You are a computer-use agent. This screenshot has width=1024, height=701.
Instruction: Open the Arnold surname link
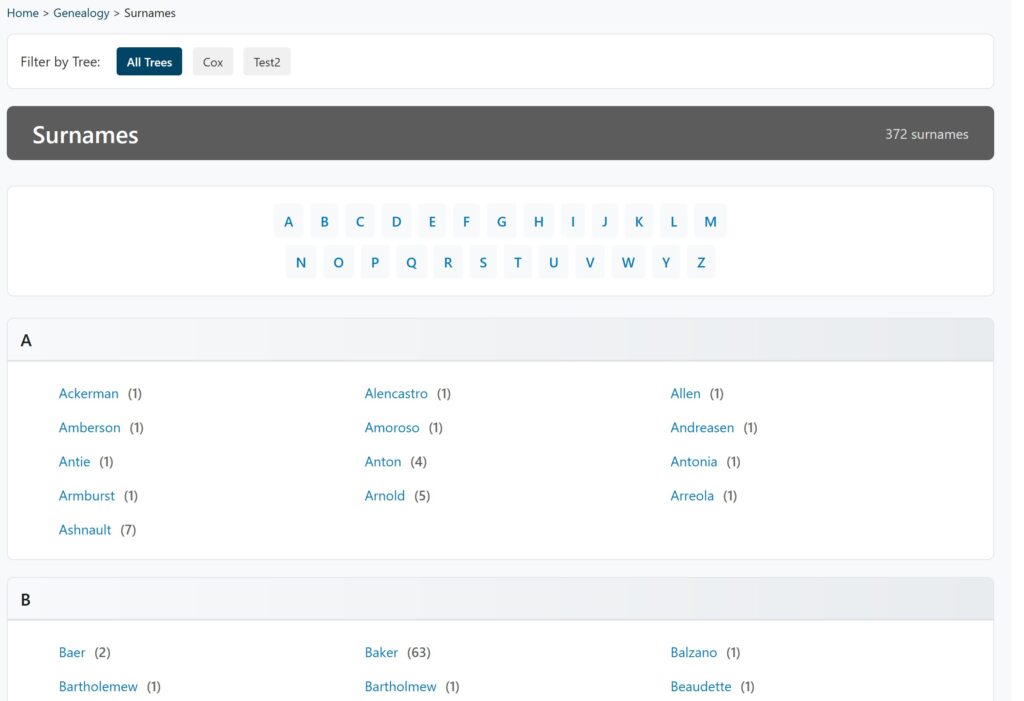(385, 496)
